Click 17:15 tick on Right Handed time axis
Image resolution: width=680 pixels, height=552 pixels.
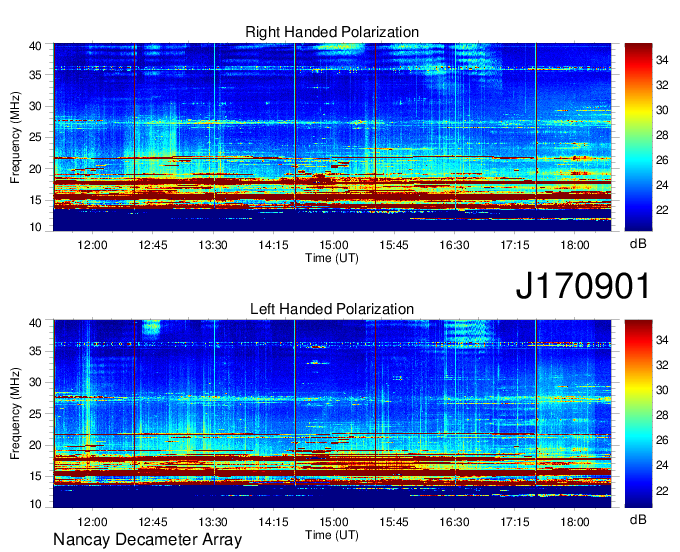pos(514,245)
